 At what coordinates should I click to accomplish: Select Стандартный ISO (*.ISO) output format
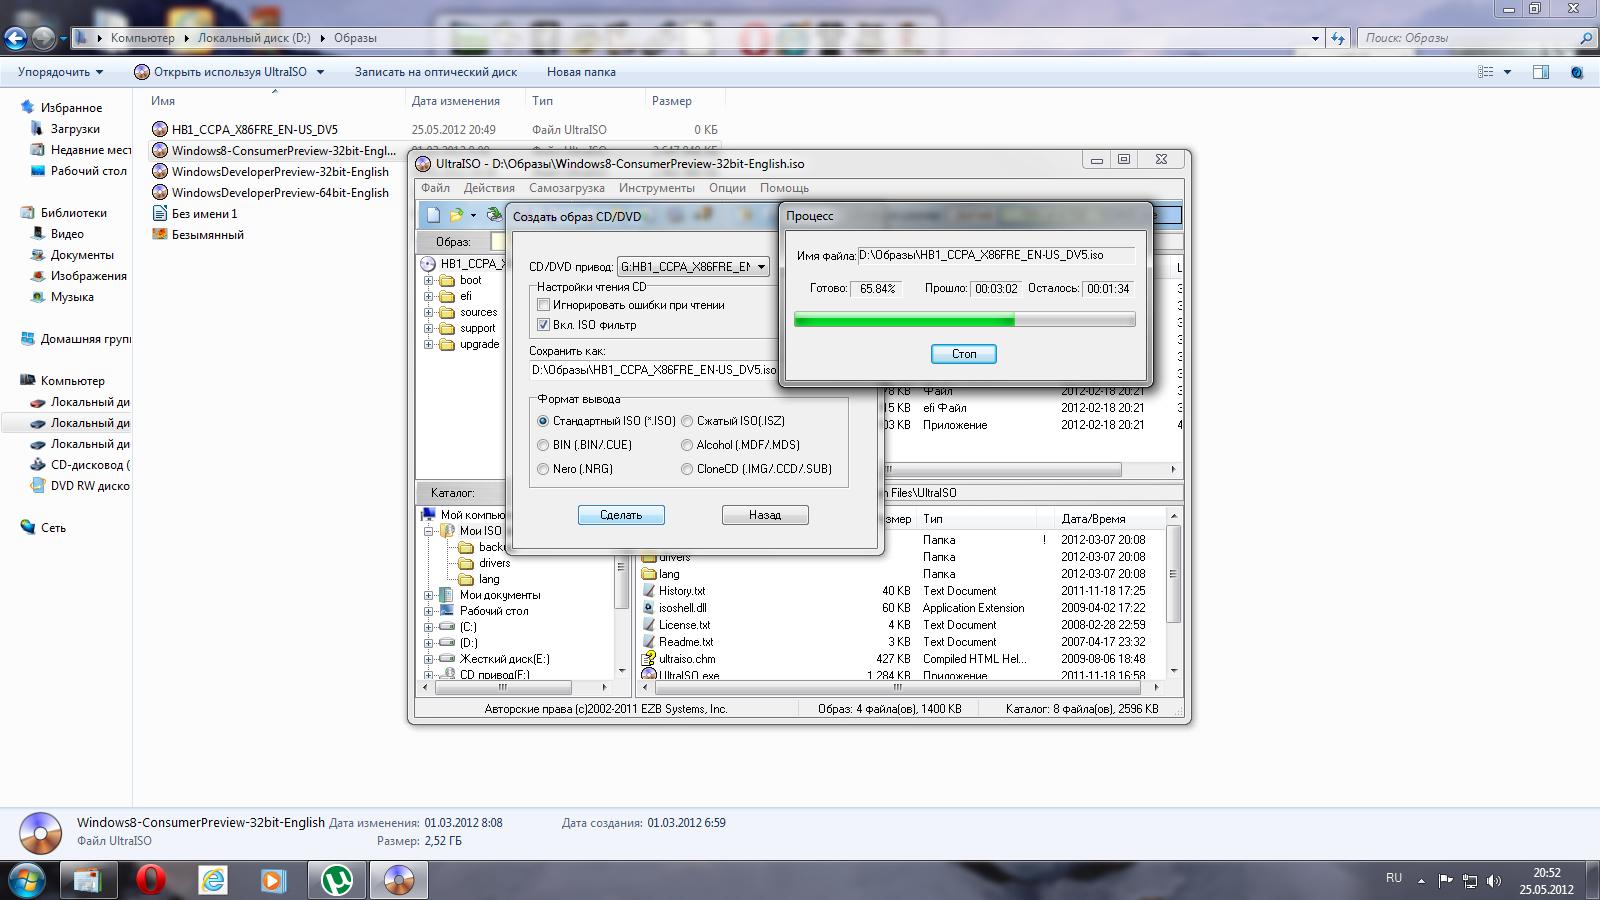[x=543, y=421]
